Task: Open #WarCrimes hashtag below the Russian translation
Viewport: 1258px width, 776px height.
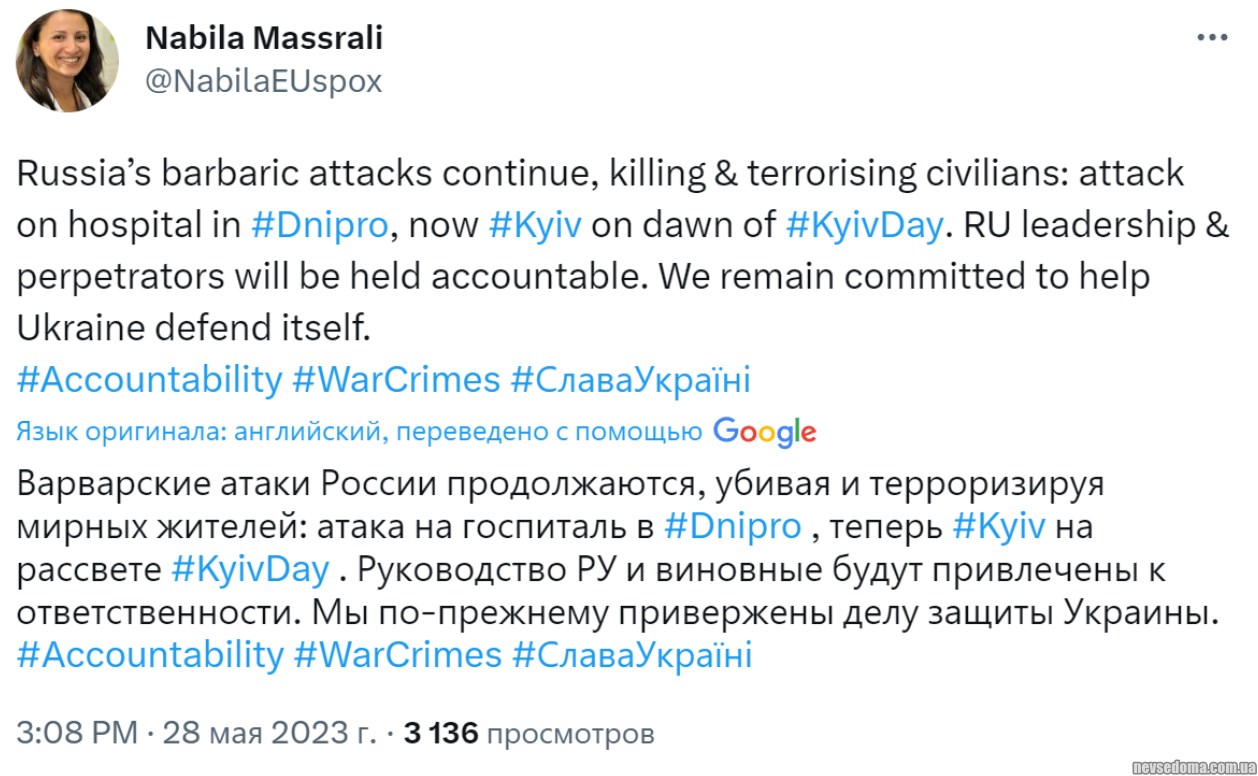Action: tap(397, 655)
